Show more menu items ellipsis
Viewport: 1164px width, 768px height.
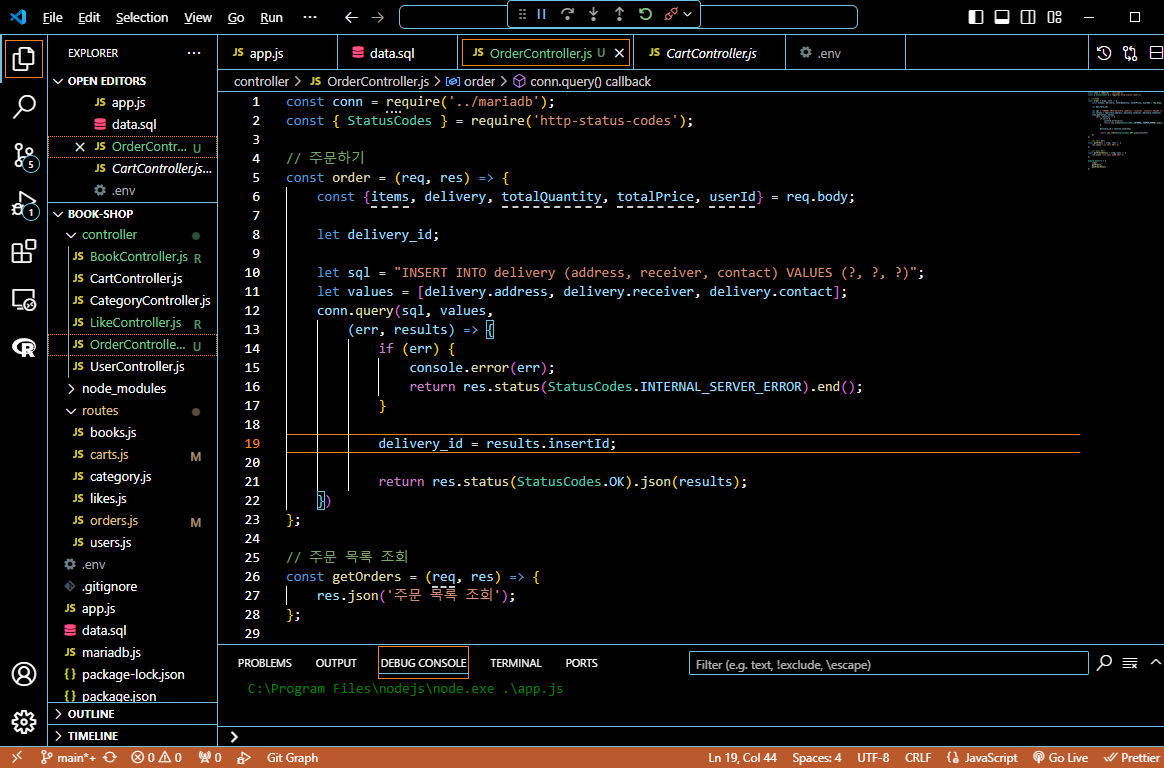tap(310, 17)
